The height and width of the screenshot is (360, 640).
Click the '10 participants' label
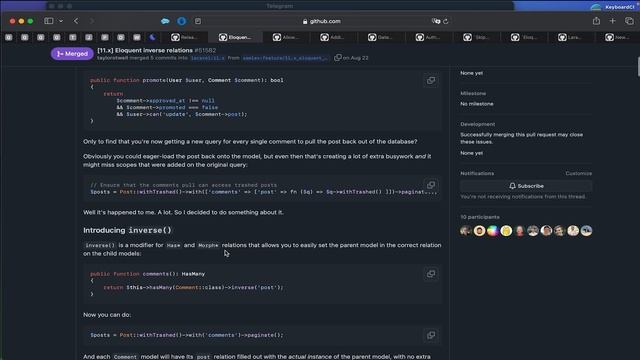[480, 217]
